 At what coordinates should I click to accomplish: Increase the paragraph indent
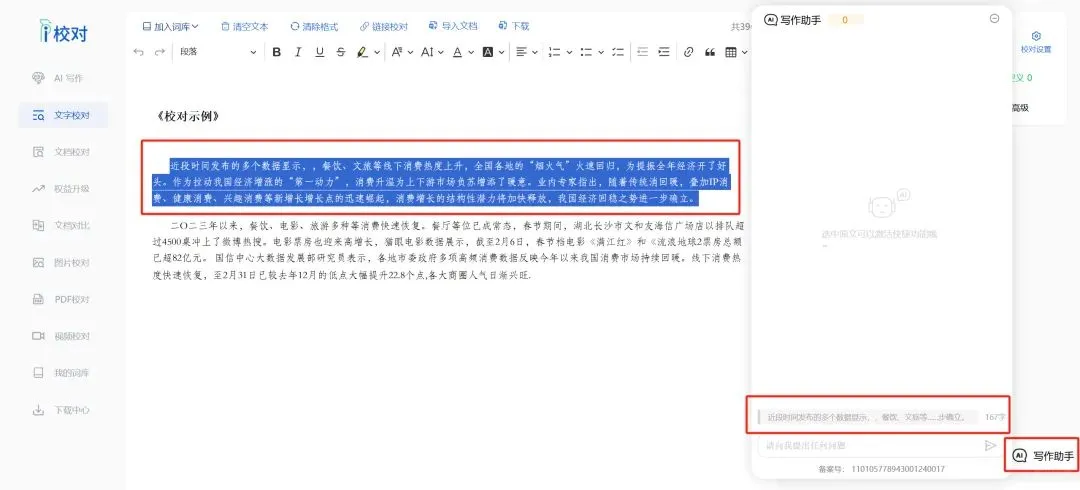click(664, 52)
